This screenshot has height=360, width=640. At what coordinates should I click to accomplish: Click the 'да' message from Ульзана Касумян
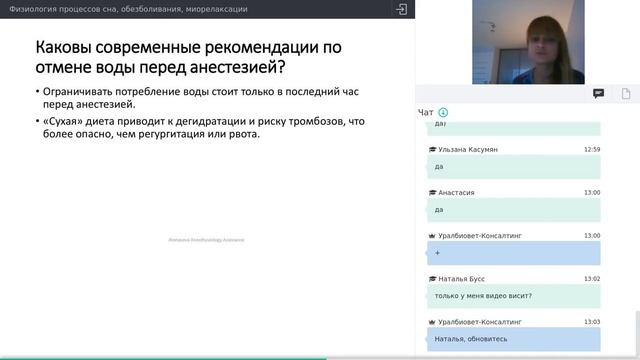(513, 167)
